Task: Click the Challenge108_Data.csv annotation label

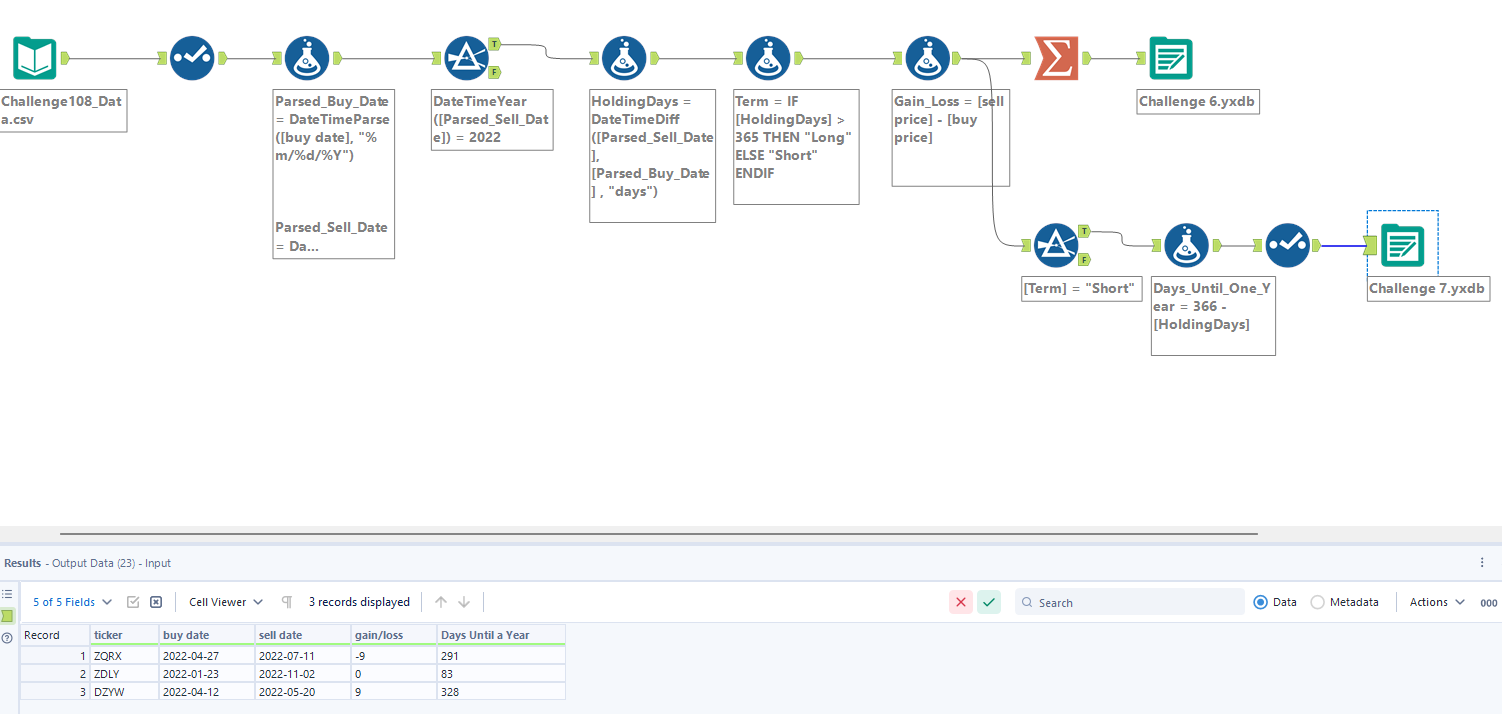Action: pos(62,111)
